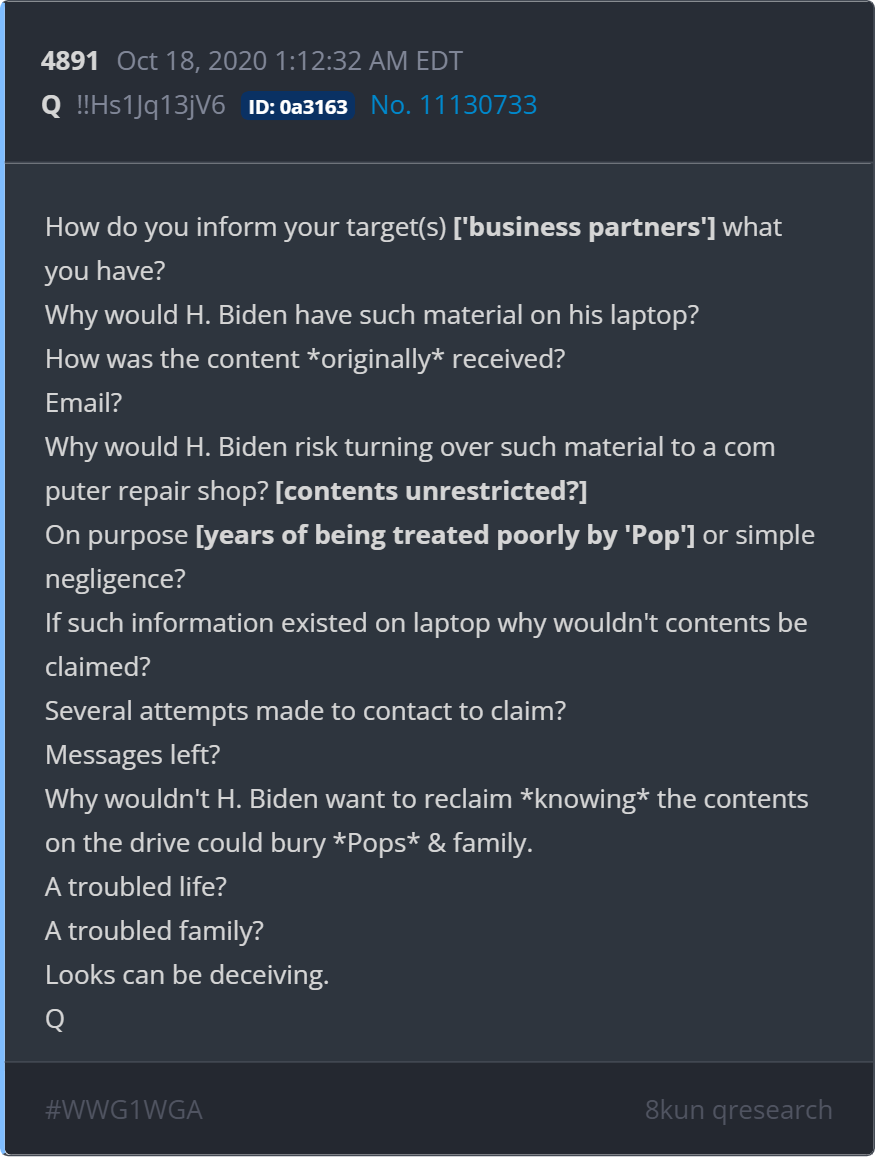Click the 'How was the content *originally* received?' line
876x1158 pixels.
305,359
